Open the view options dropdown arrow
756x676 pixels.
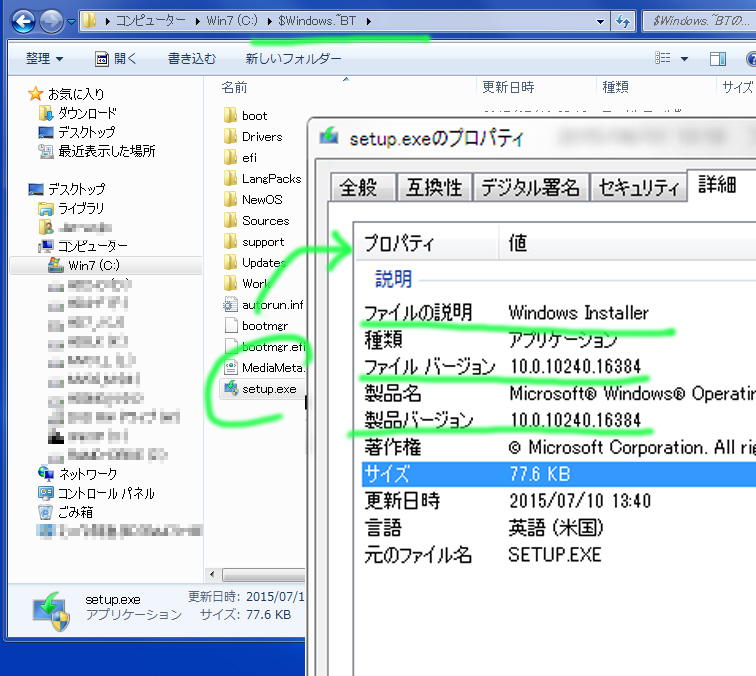click(684, 59)
